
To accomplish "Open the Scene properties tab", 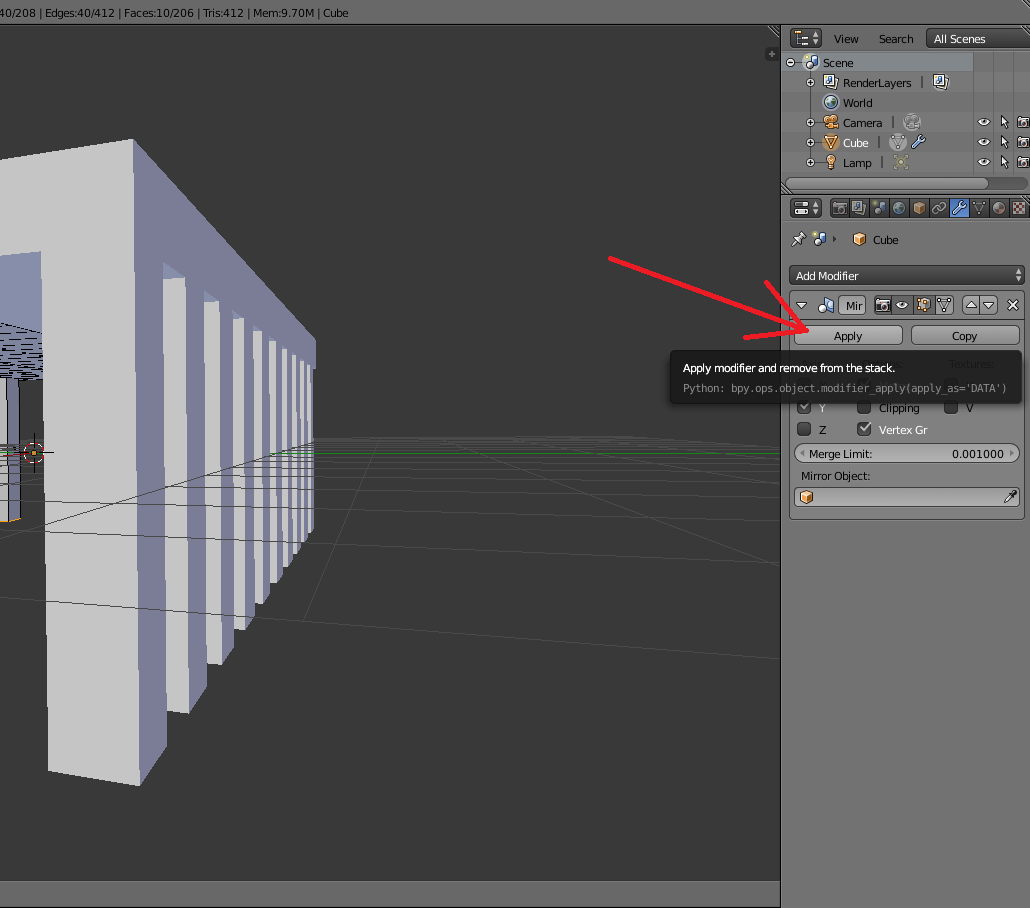I will point(879,208).
